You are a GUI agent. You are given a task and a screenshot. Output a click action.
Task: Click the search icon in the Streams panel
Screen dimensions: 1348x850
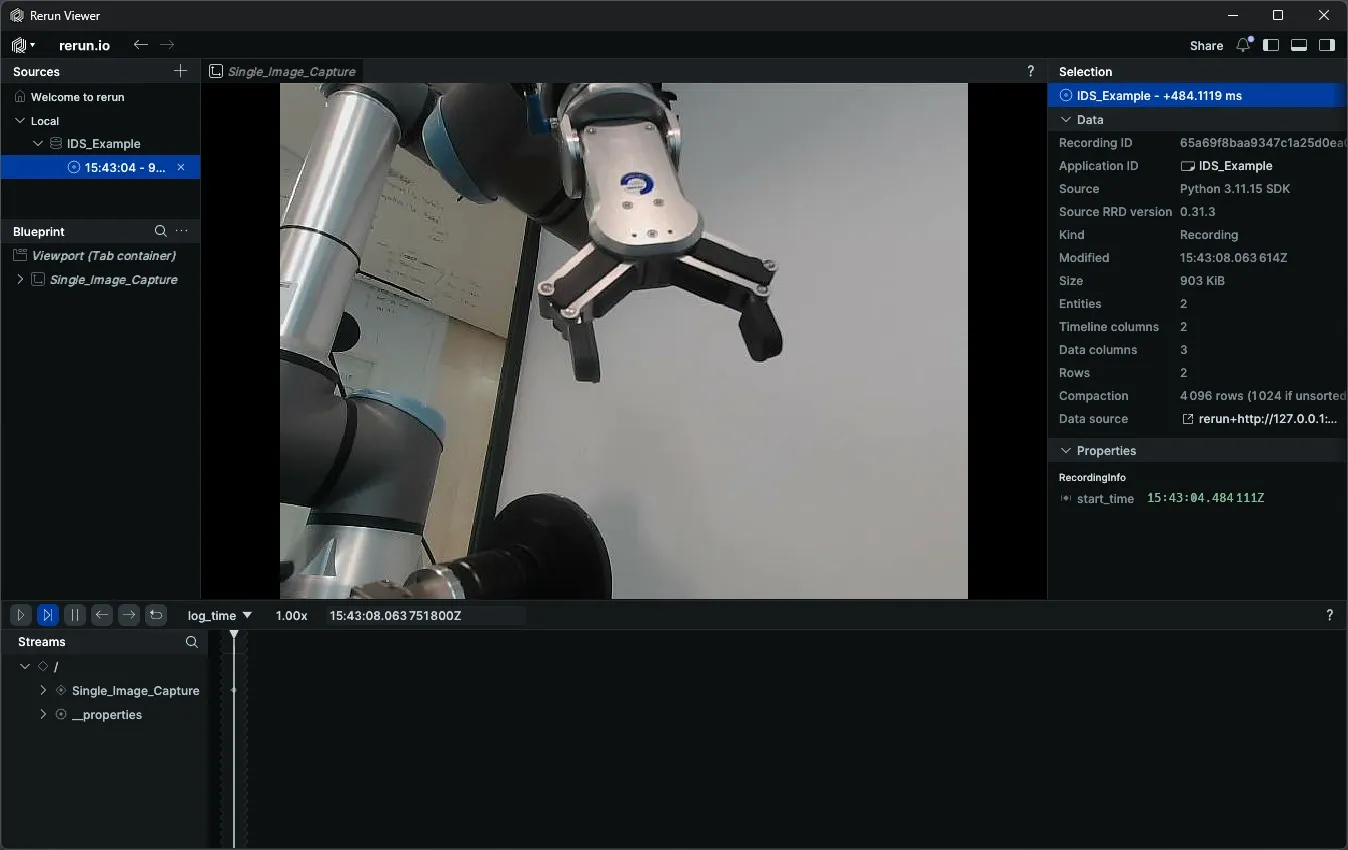pos(191,642)
